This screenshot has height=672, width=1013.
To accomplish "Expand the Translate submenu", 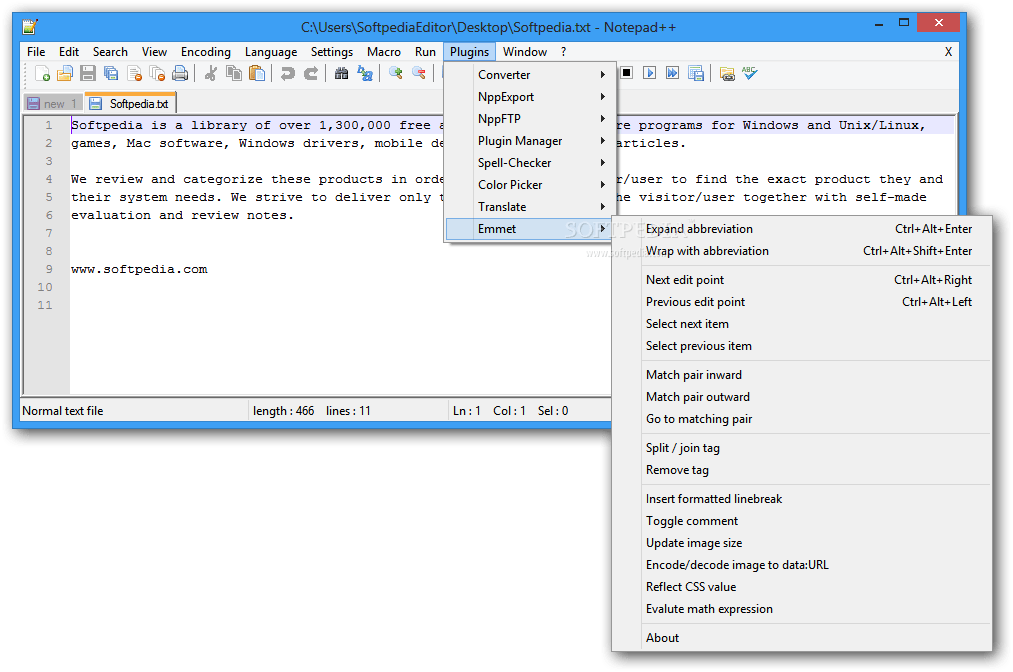I will tap(529, 207).
